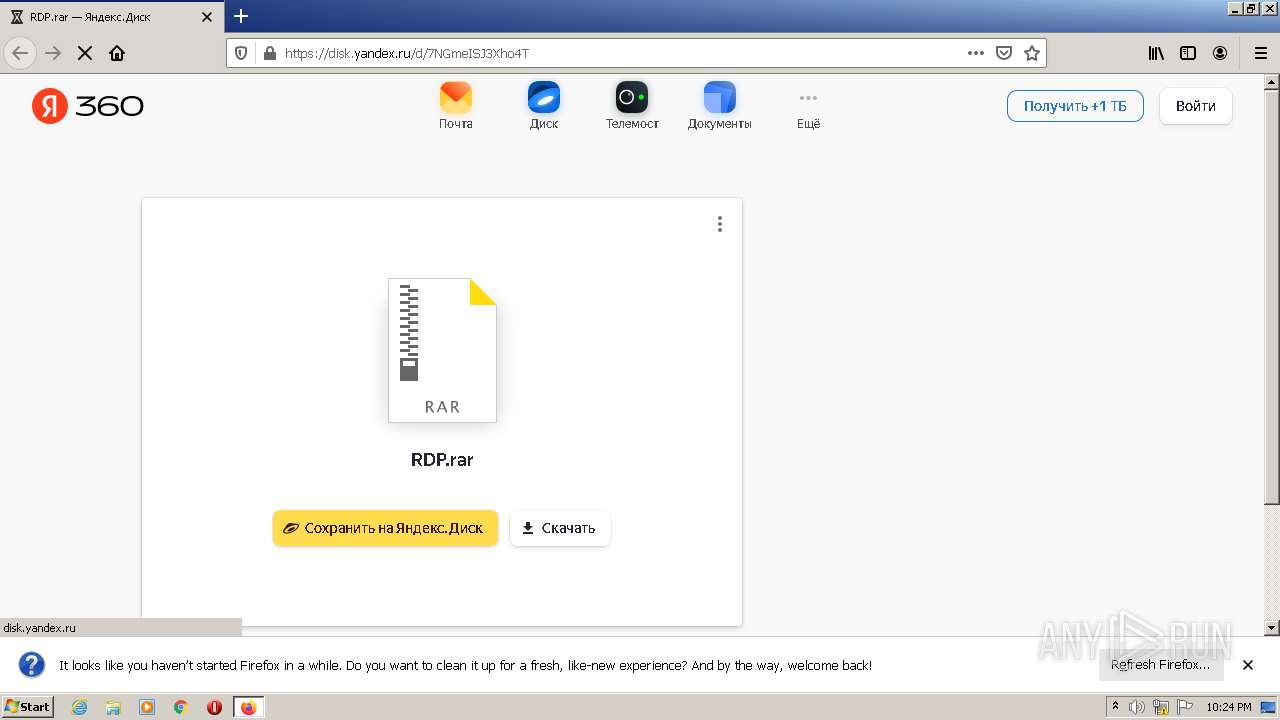Click the Яндекс 360 logo
1280x720 pixels.
point(88,106)
